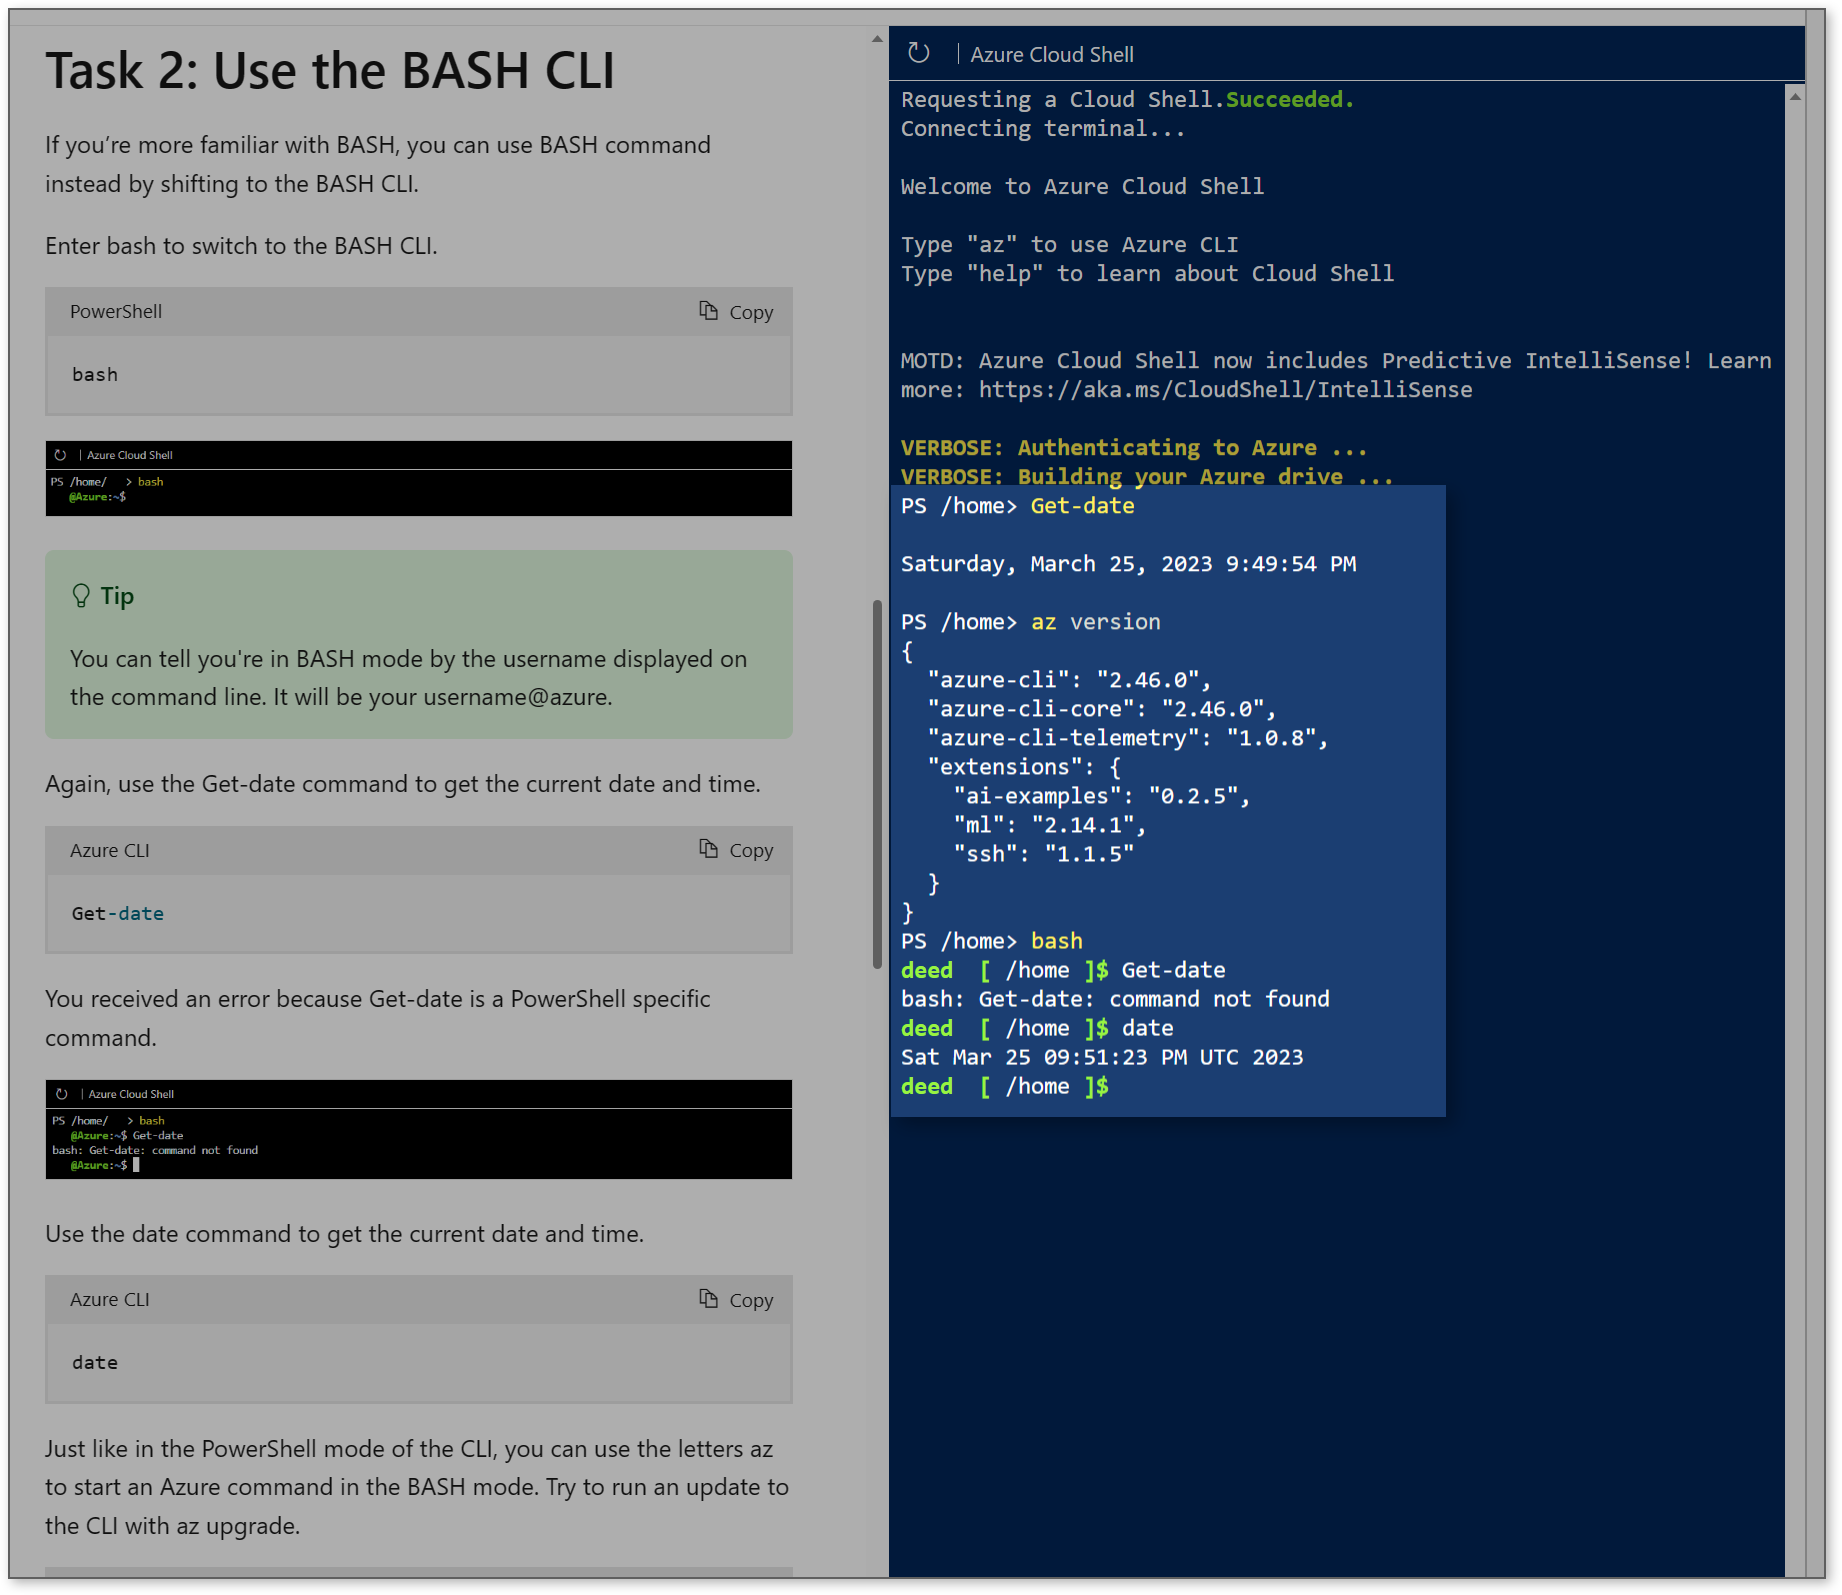
Task: Click the 'PS /home> Get-date' terminal line
Action: click(1018, 506)
